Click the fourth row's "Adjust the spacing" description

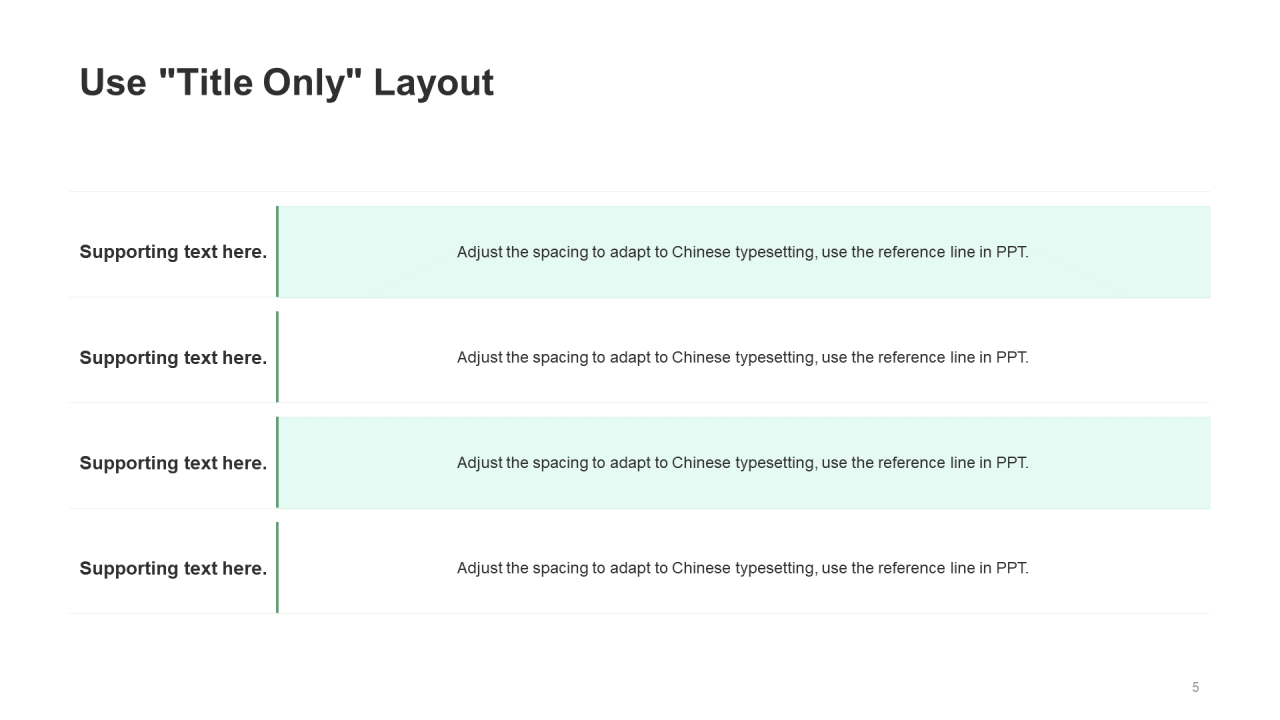742,568
